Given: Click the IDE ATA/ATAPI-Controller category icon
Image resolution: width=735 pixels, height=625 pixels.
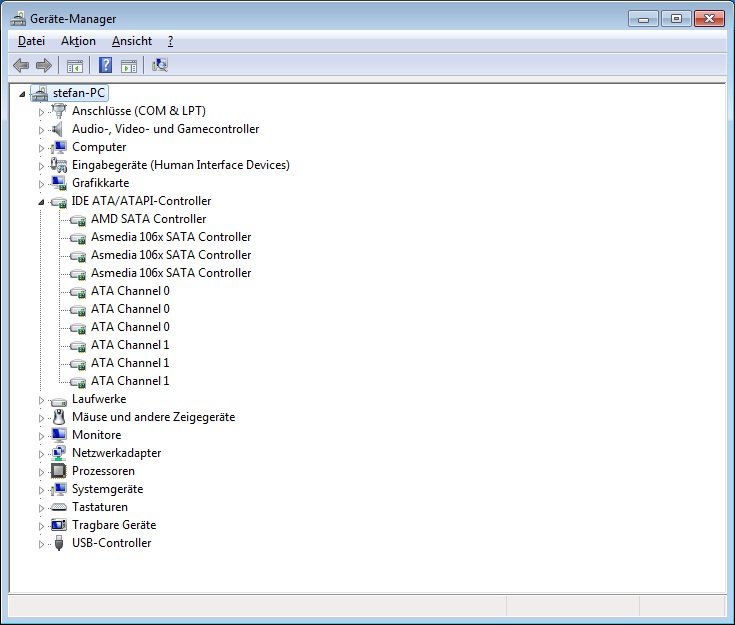Looking at the screenshot, I should point(59,202).
